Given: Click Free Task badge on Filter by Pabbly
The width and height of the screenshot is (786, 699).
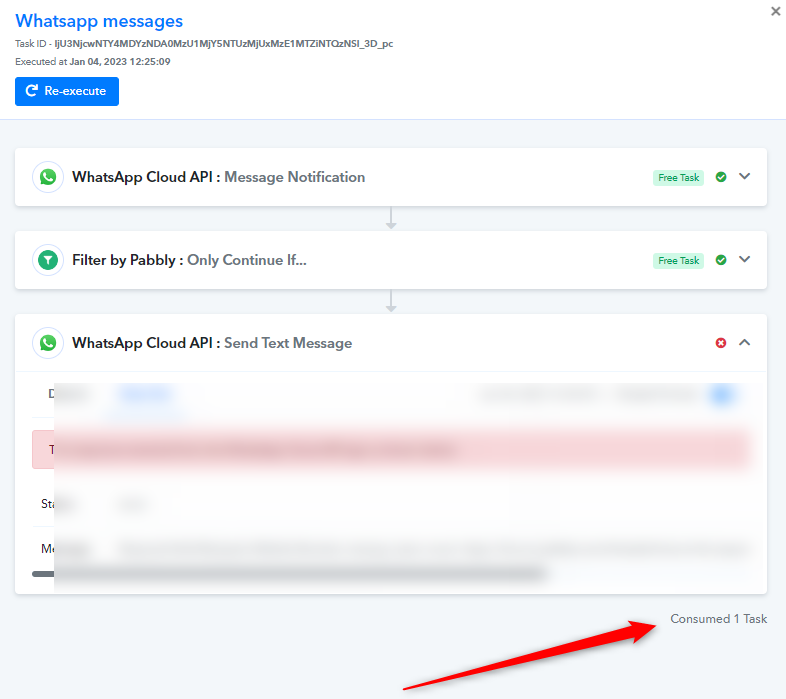Looking at the screenshot, I should tap(678, 261).
